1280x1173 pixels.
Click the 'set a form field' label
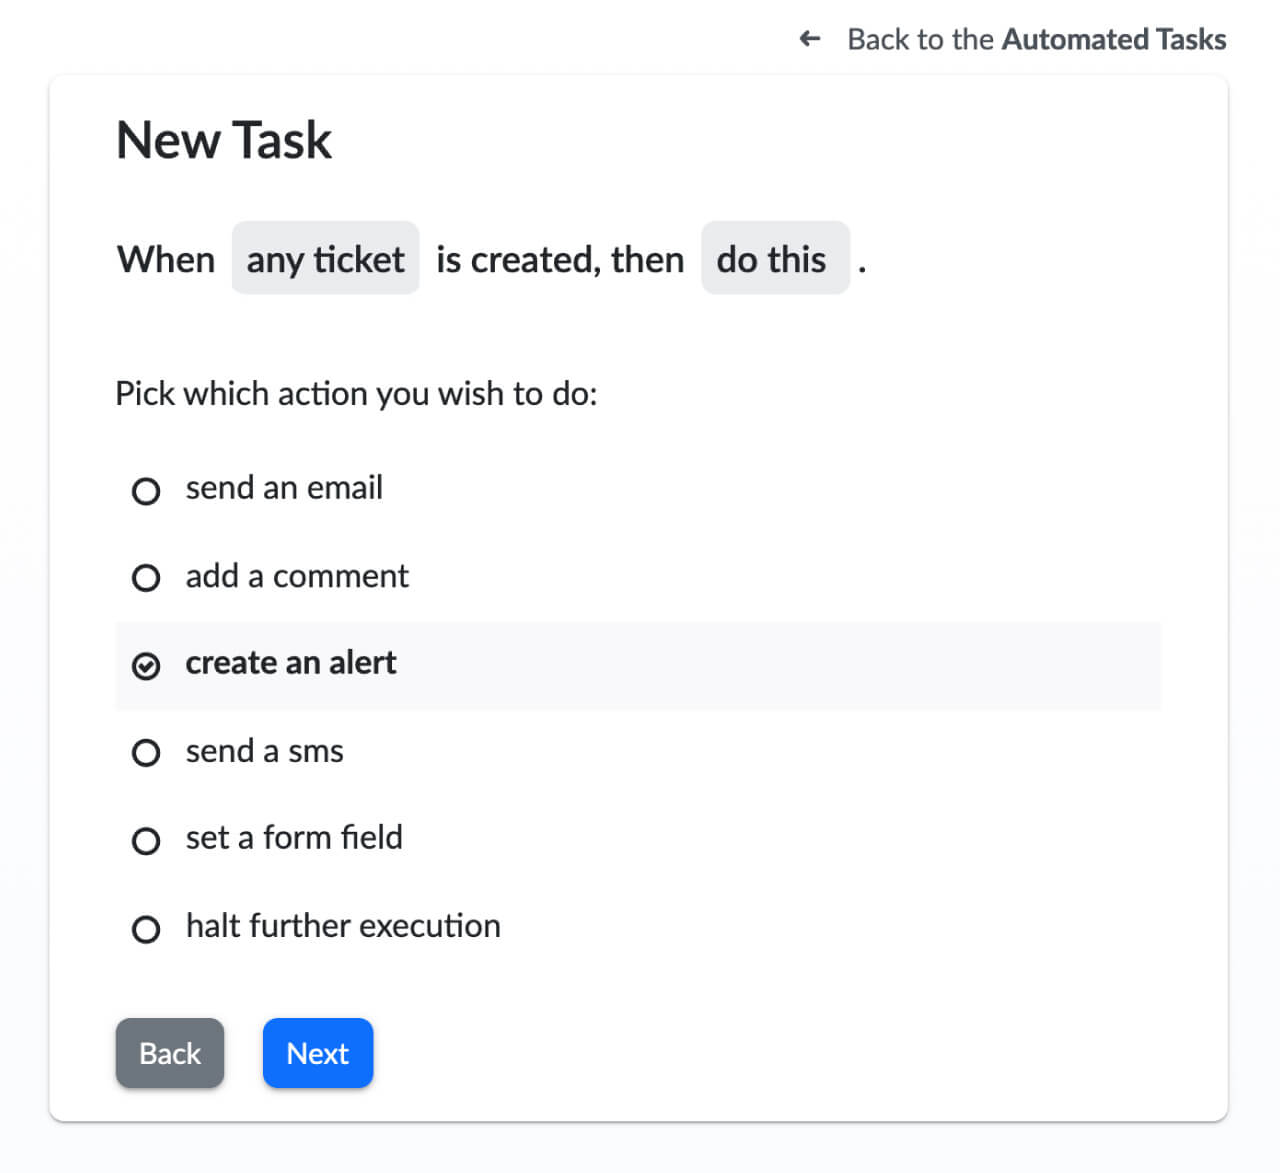294,838
